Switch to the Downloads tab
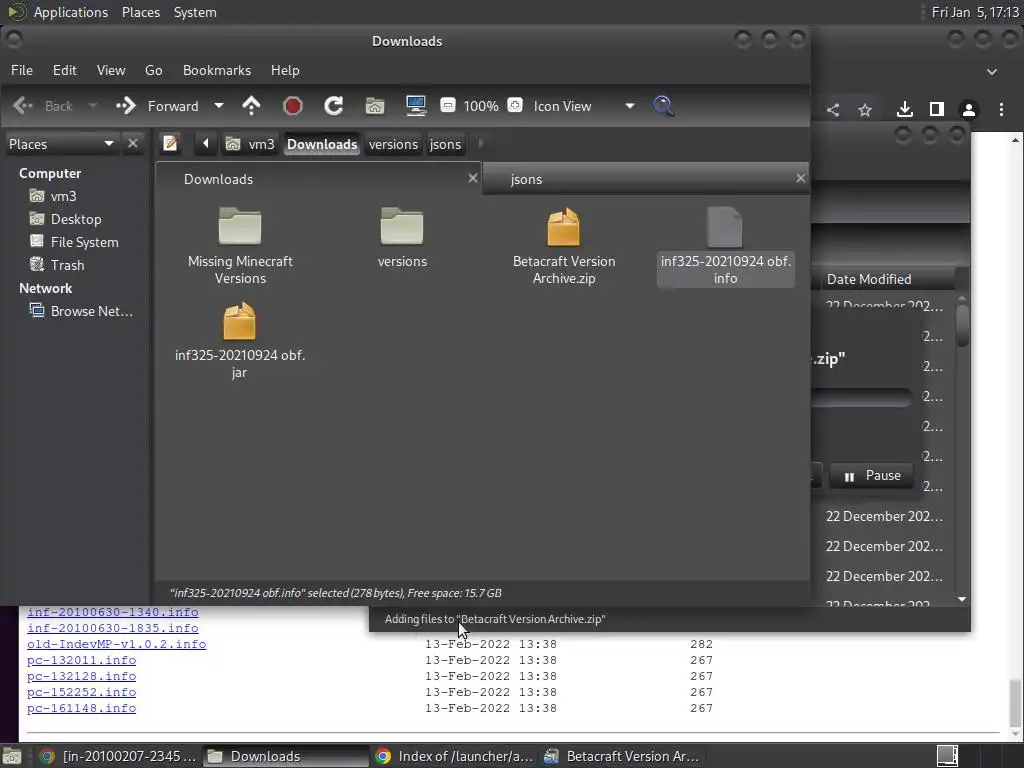1024x768 pixels. coord(319,179)
